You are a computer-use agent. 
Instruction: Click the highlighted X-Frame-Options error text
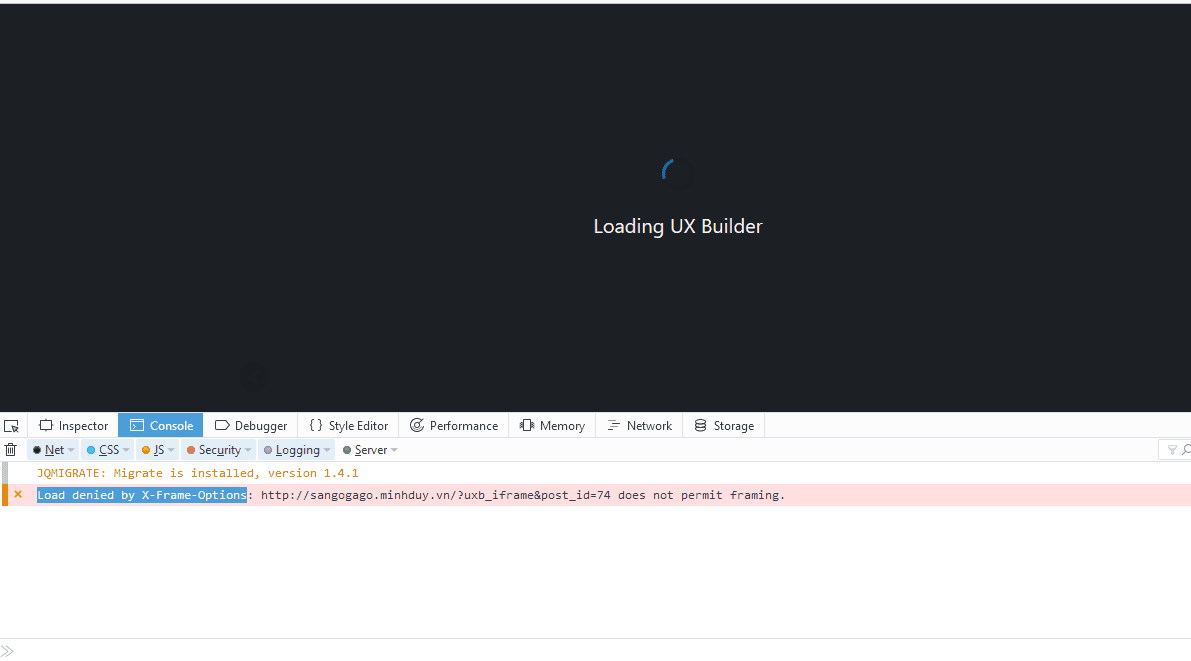pyautogui.click(x=141, y=494)
